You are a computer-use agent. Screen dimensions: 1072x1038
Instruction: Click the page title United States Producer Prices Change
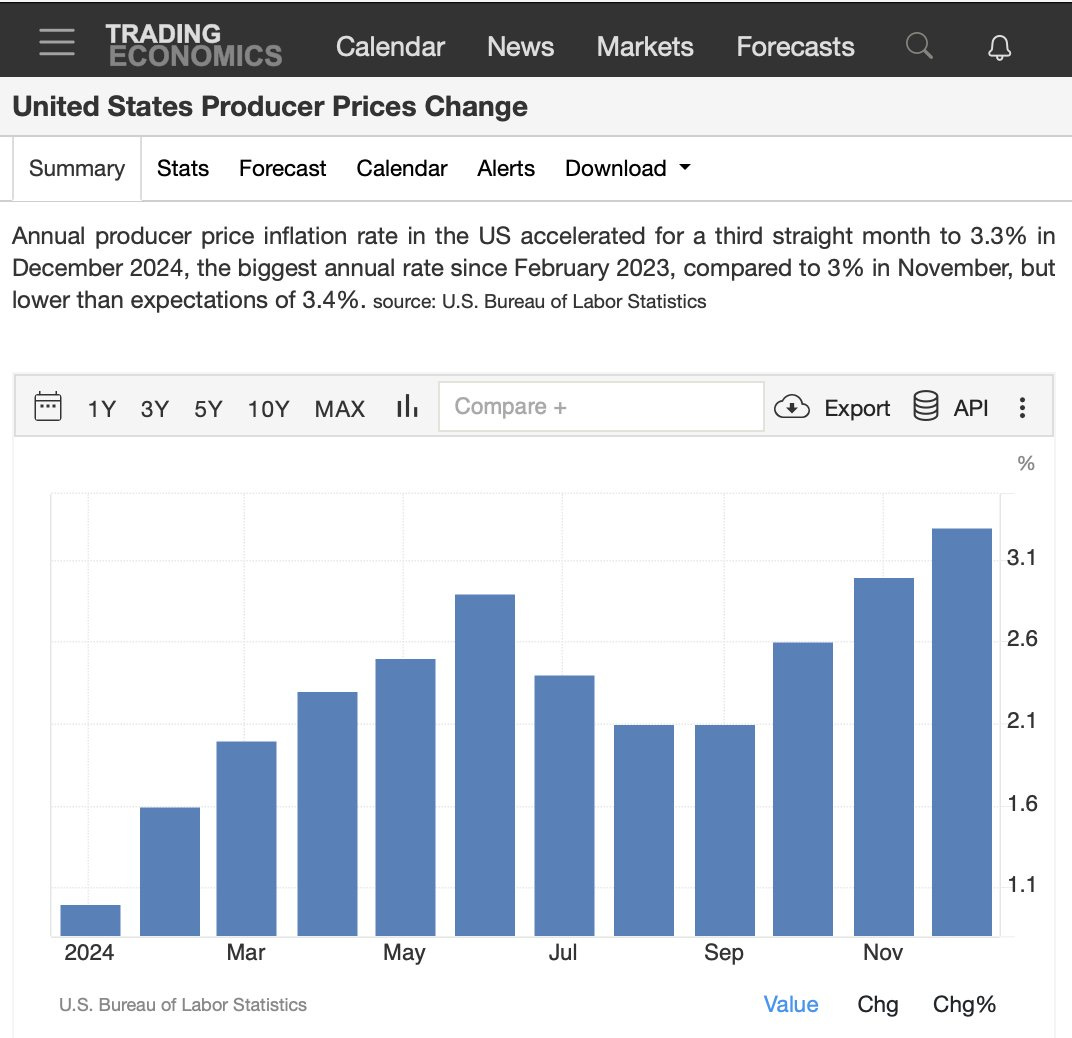(270, 106)
